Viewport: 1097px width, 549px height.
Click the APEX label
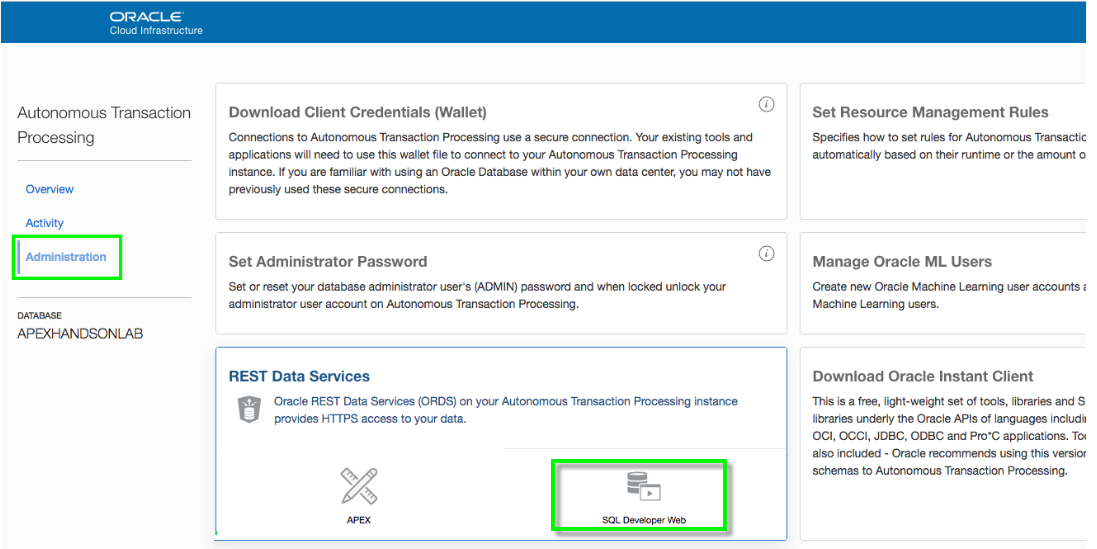coord(359,520)
